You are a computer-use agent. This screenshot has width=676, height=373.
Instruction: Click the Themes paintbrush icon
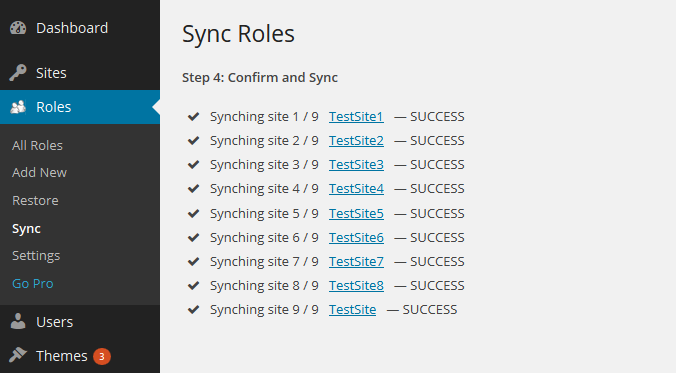pos(18,355)
